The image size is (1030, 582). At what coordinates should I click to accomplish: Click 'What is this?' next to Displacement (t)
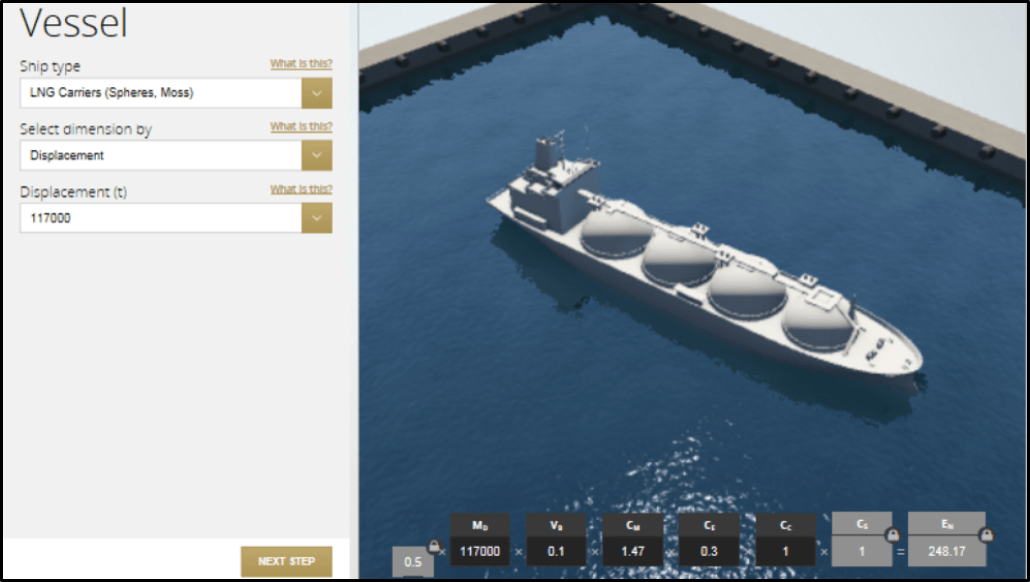click(301, 189)
